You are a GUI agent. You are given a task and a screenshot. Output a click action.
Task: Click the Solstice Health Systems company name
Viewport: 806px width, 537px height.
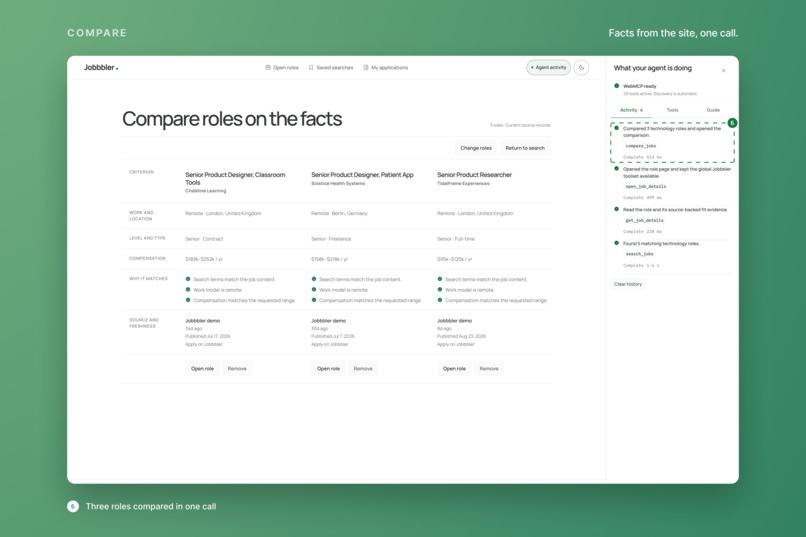(x=338, y=183)
